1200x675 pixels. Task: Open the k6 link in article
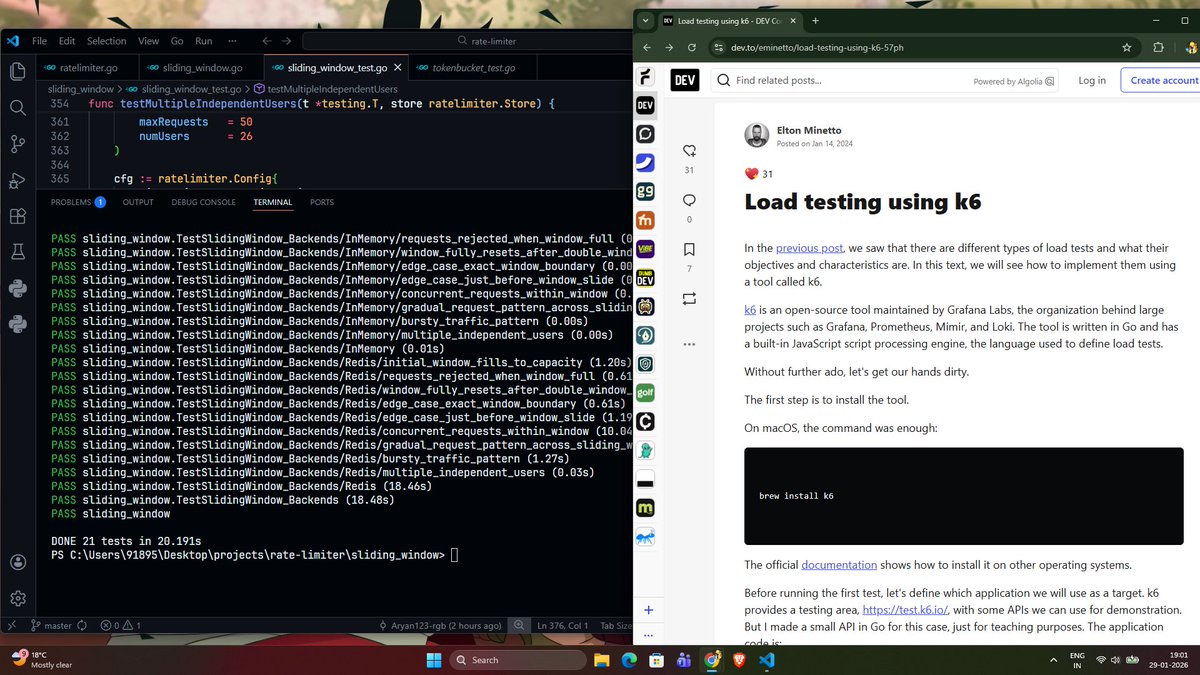click(750, 310)
